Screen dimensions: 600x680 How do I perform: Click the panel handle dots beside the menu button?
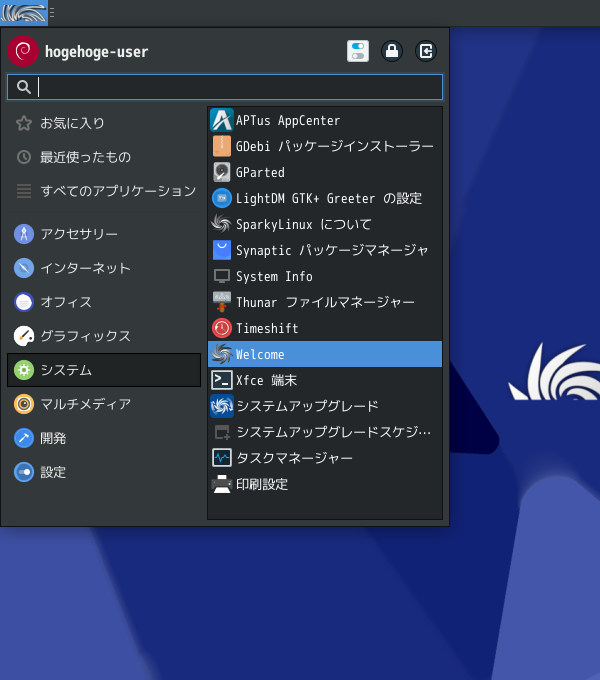[52, 13]
